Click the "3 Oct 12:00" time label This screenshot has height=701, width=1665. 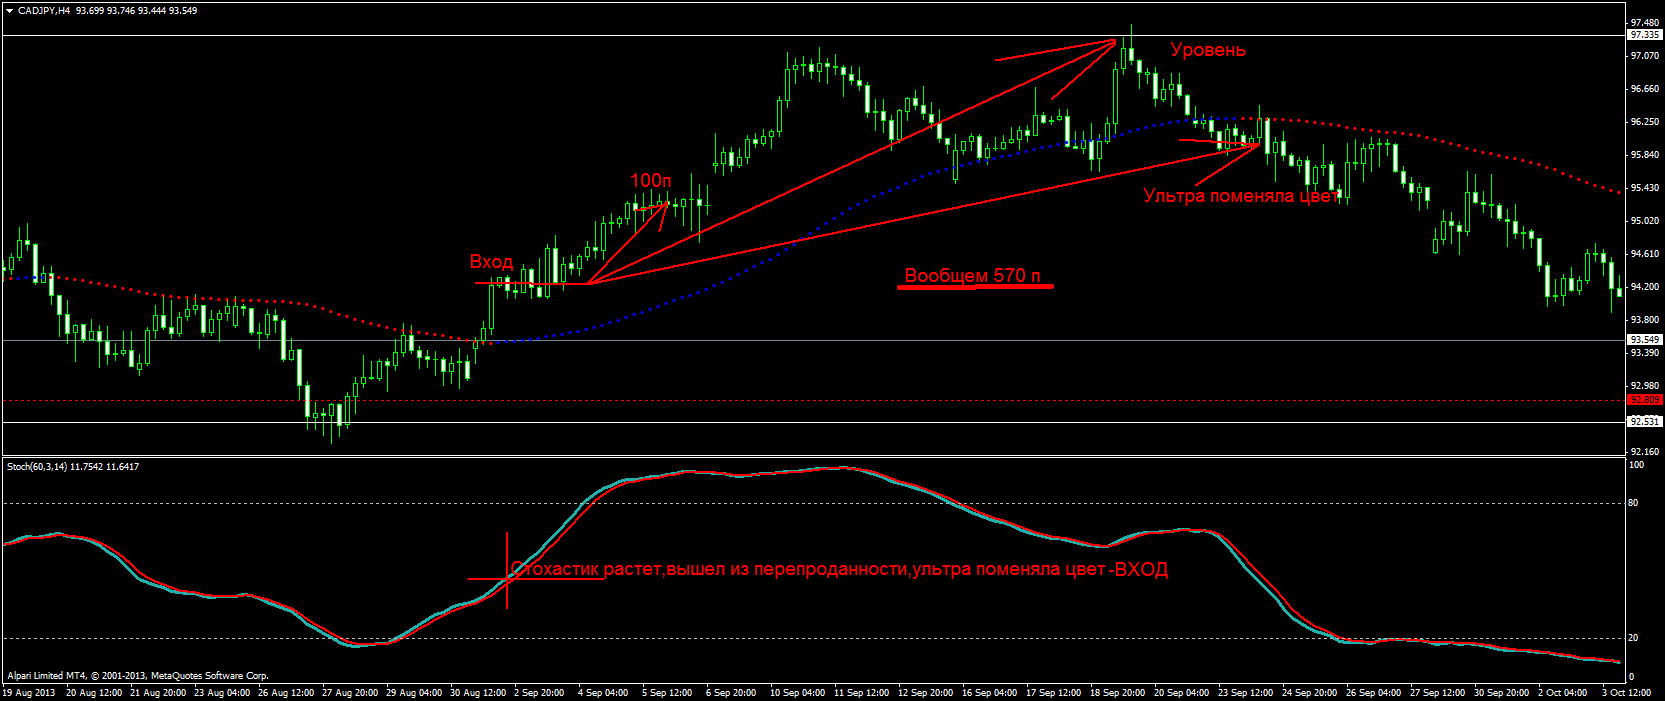(1626, 693)
